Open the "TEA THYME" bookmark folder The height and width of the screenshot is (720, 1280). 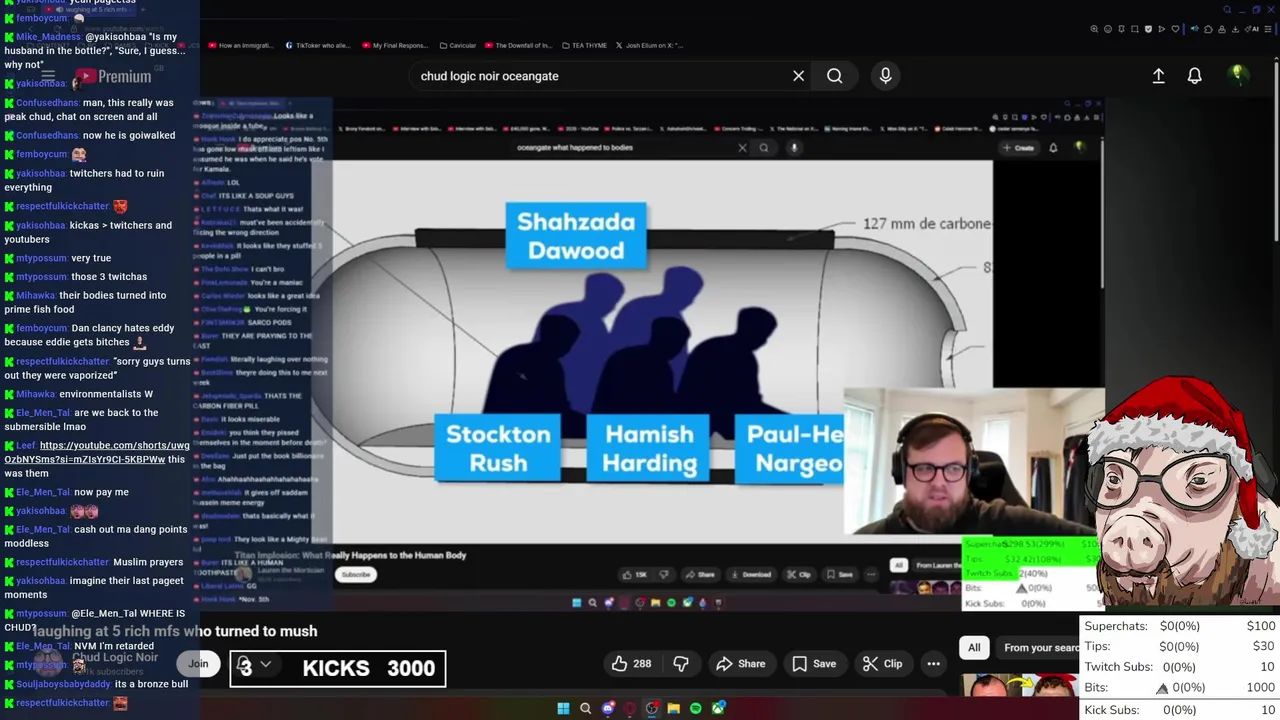[x=583, y=45]
